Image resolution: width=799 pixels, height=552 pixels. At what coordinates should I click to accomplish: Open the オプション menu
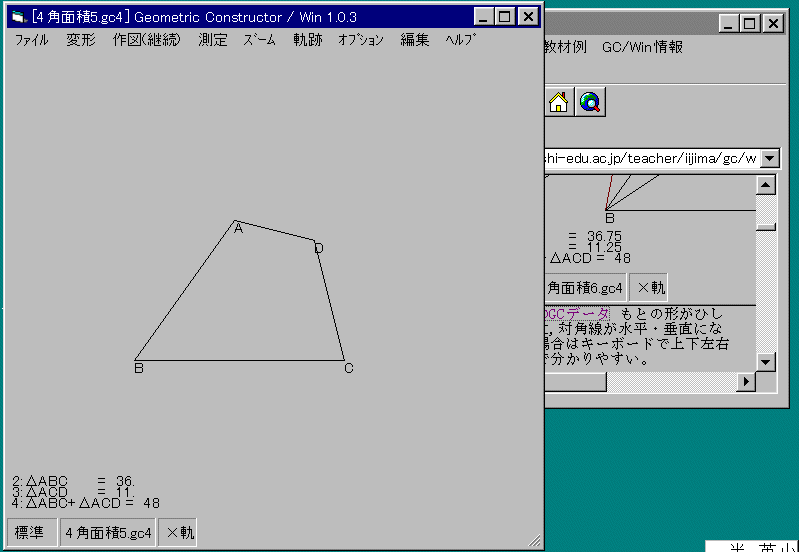click(361, 40)
